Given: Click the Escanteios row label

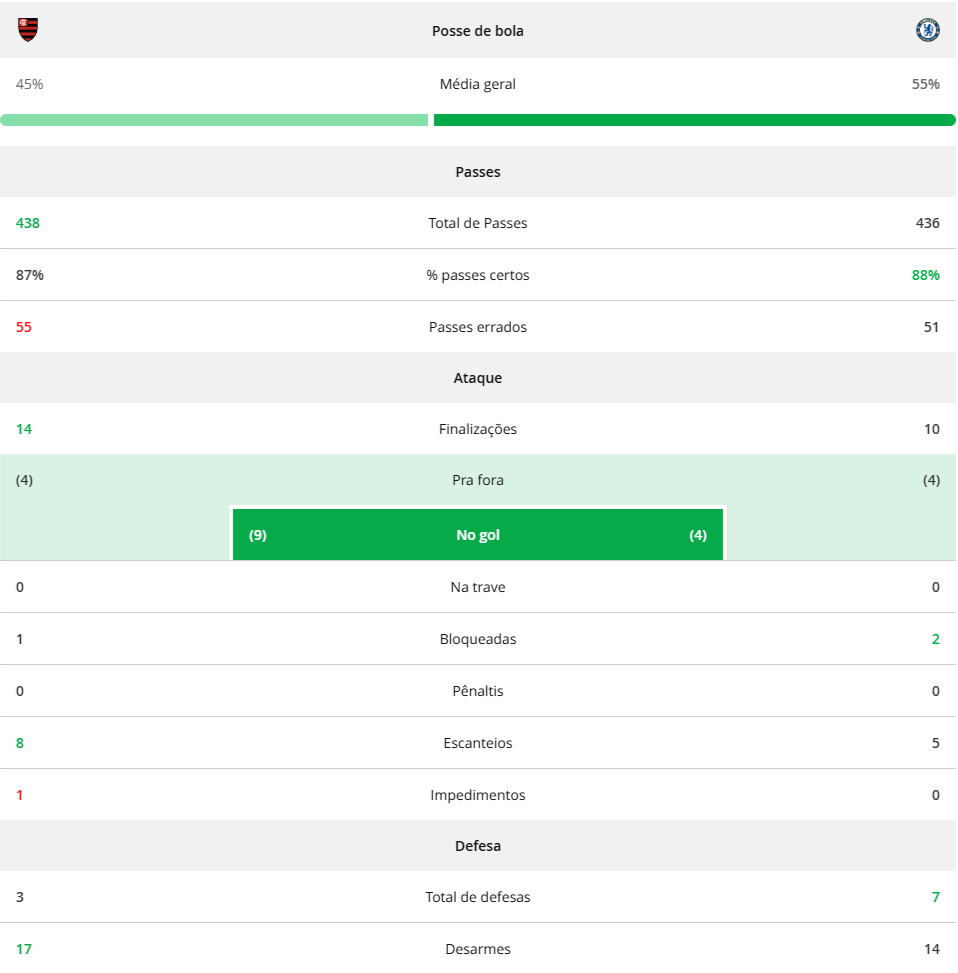Looking at the screenshot, I should (478, 743).
